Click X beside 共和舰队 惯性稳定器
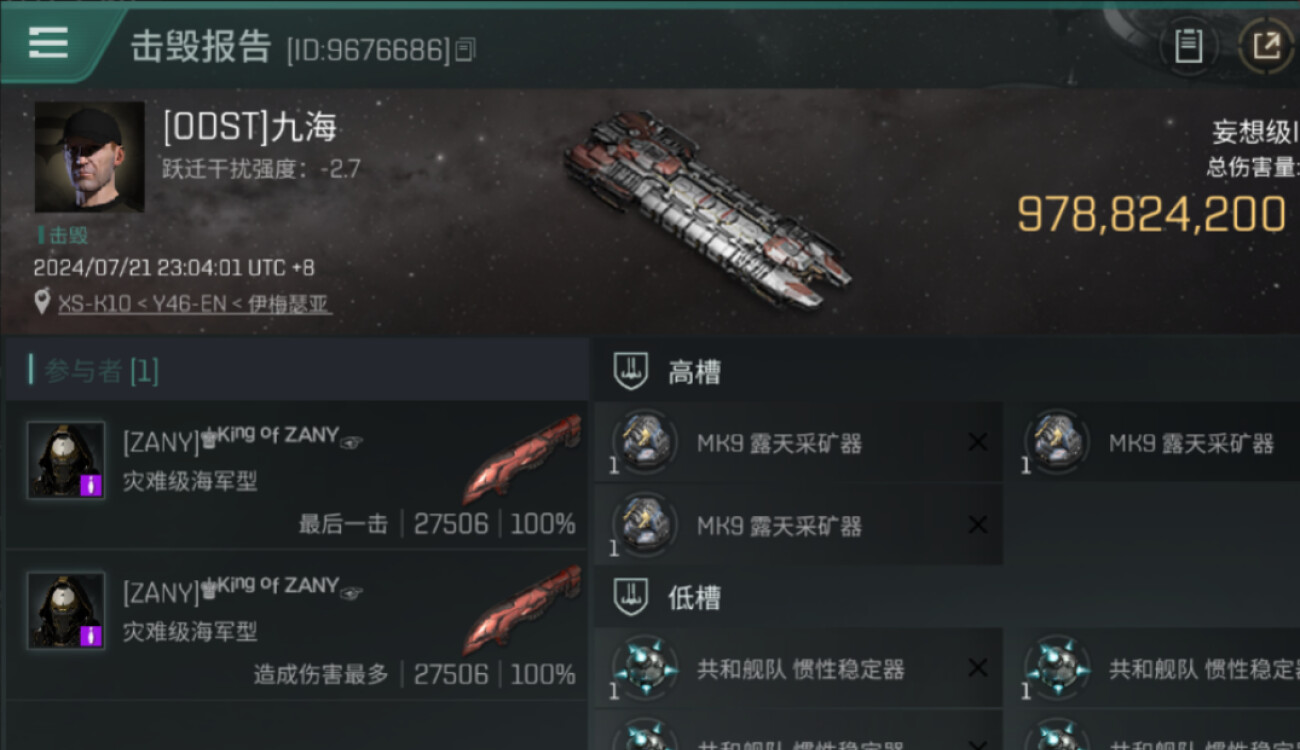The height and width of the screenshot is (750, 1300). 977,668
